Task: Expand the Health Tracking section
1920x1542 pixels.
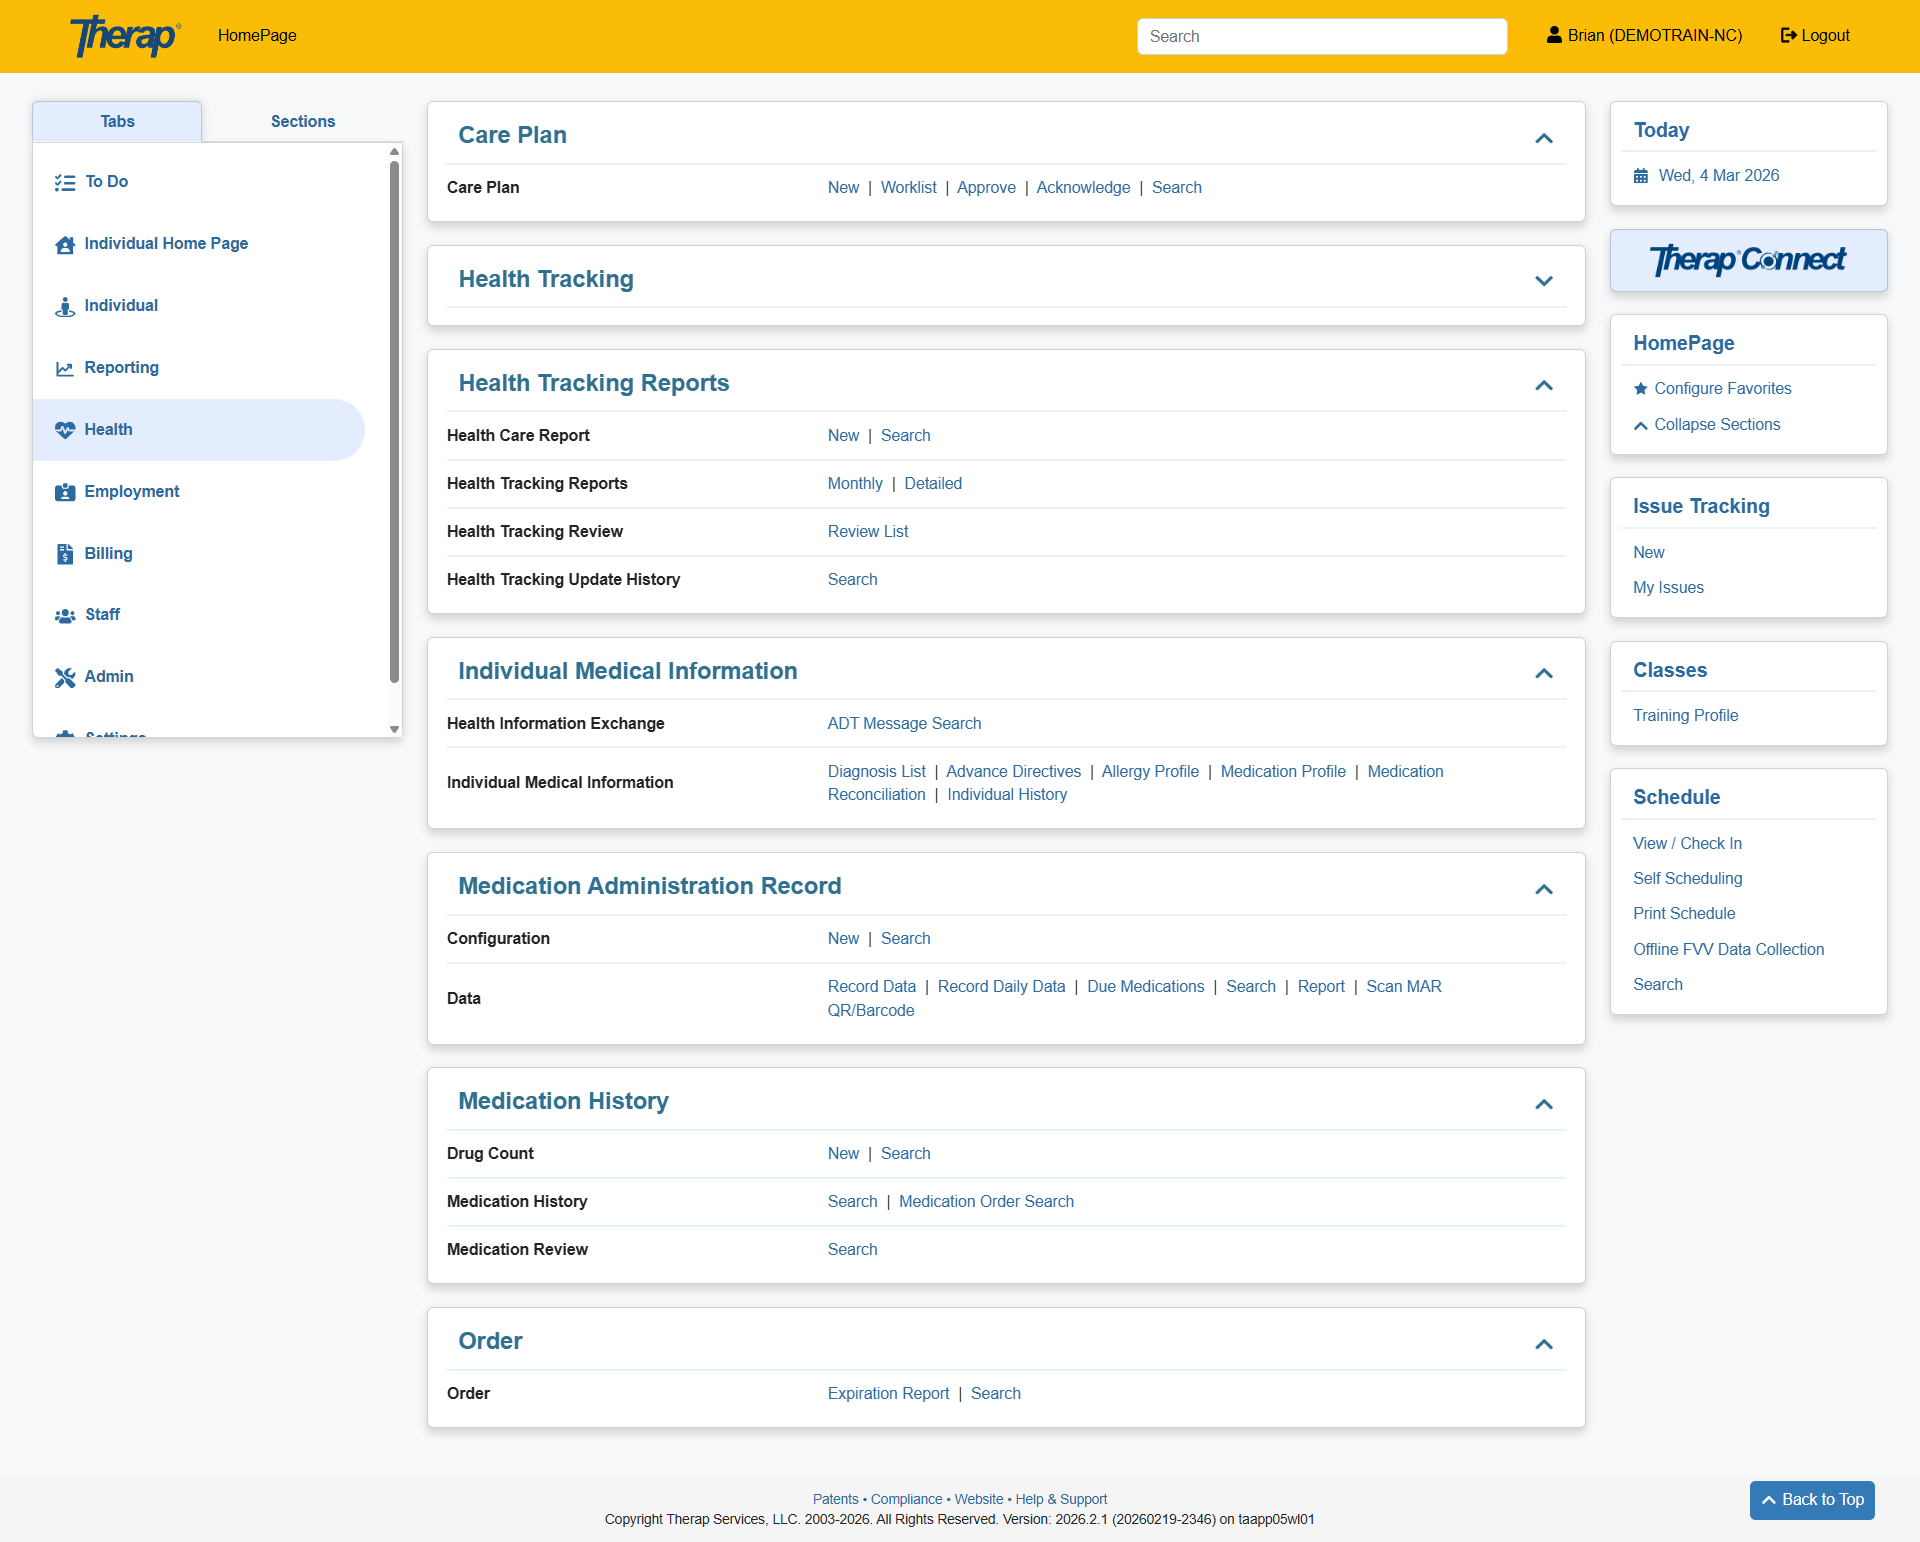Action: tap(1543, 281)
